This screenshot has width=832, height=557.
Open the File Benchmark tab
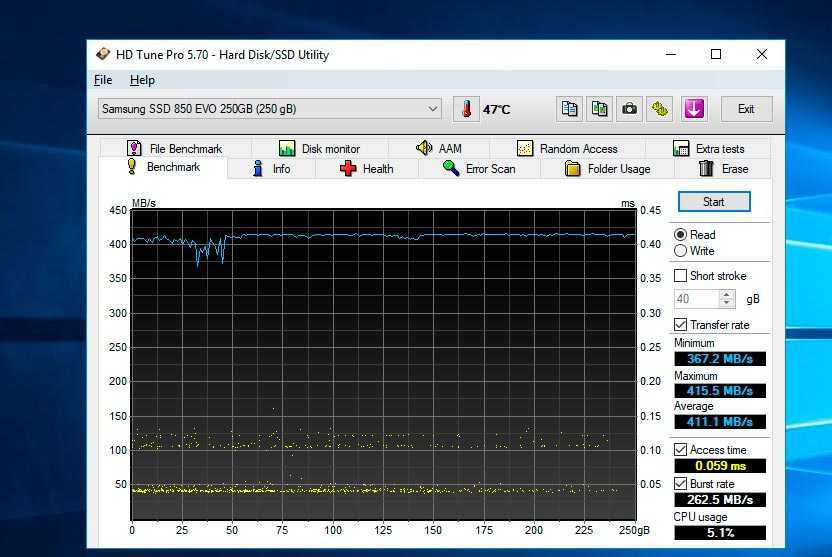tap(175, 149)
